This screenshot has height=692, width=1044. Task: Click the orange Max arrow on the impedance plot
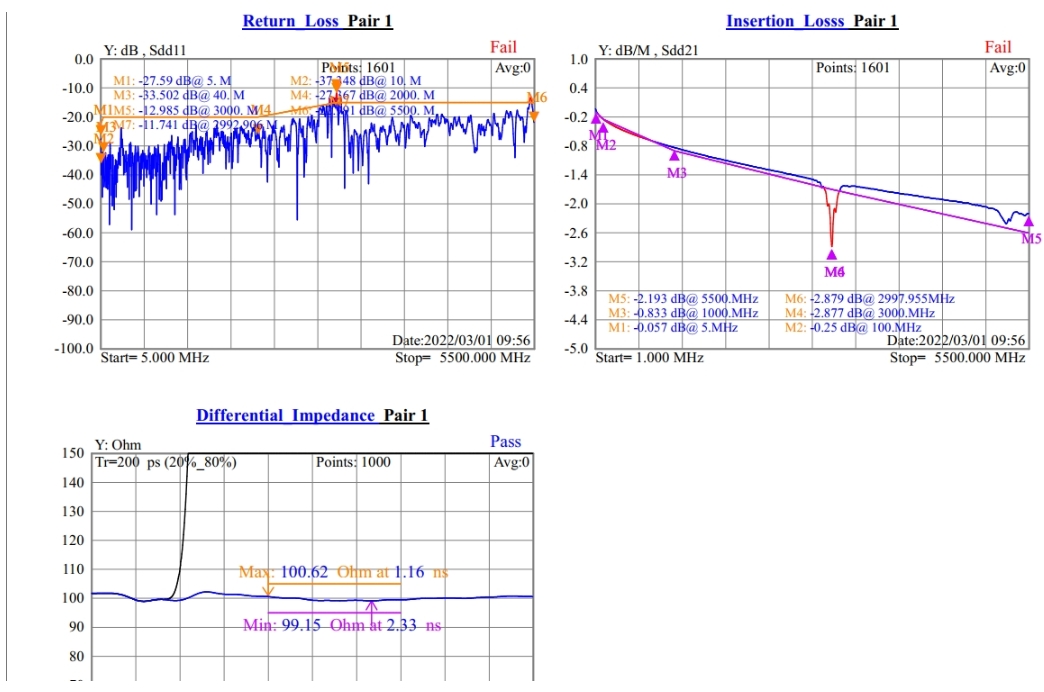pyautogui.click(x=268, y=590)
